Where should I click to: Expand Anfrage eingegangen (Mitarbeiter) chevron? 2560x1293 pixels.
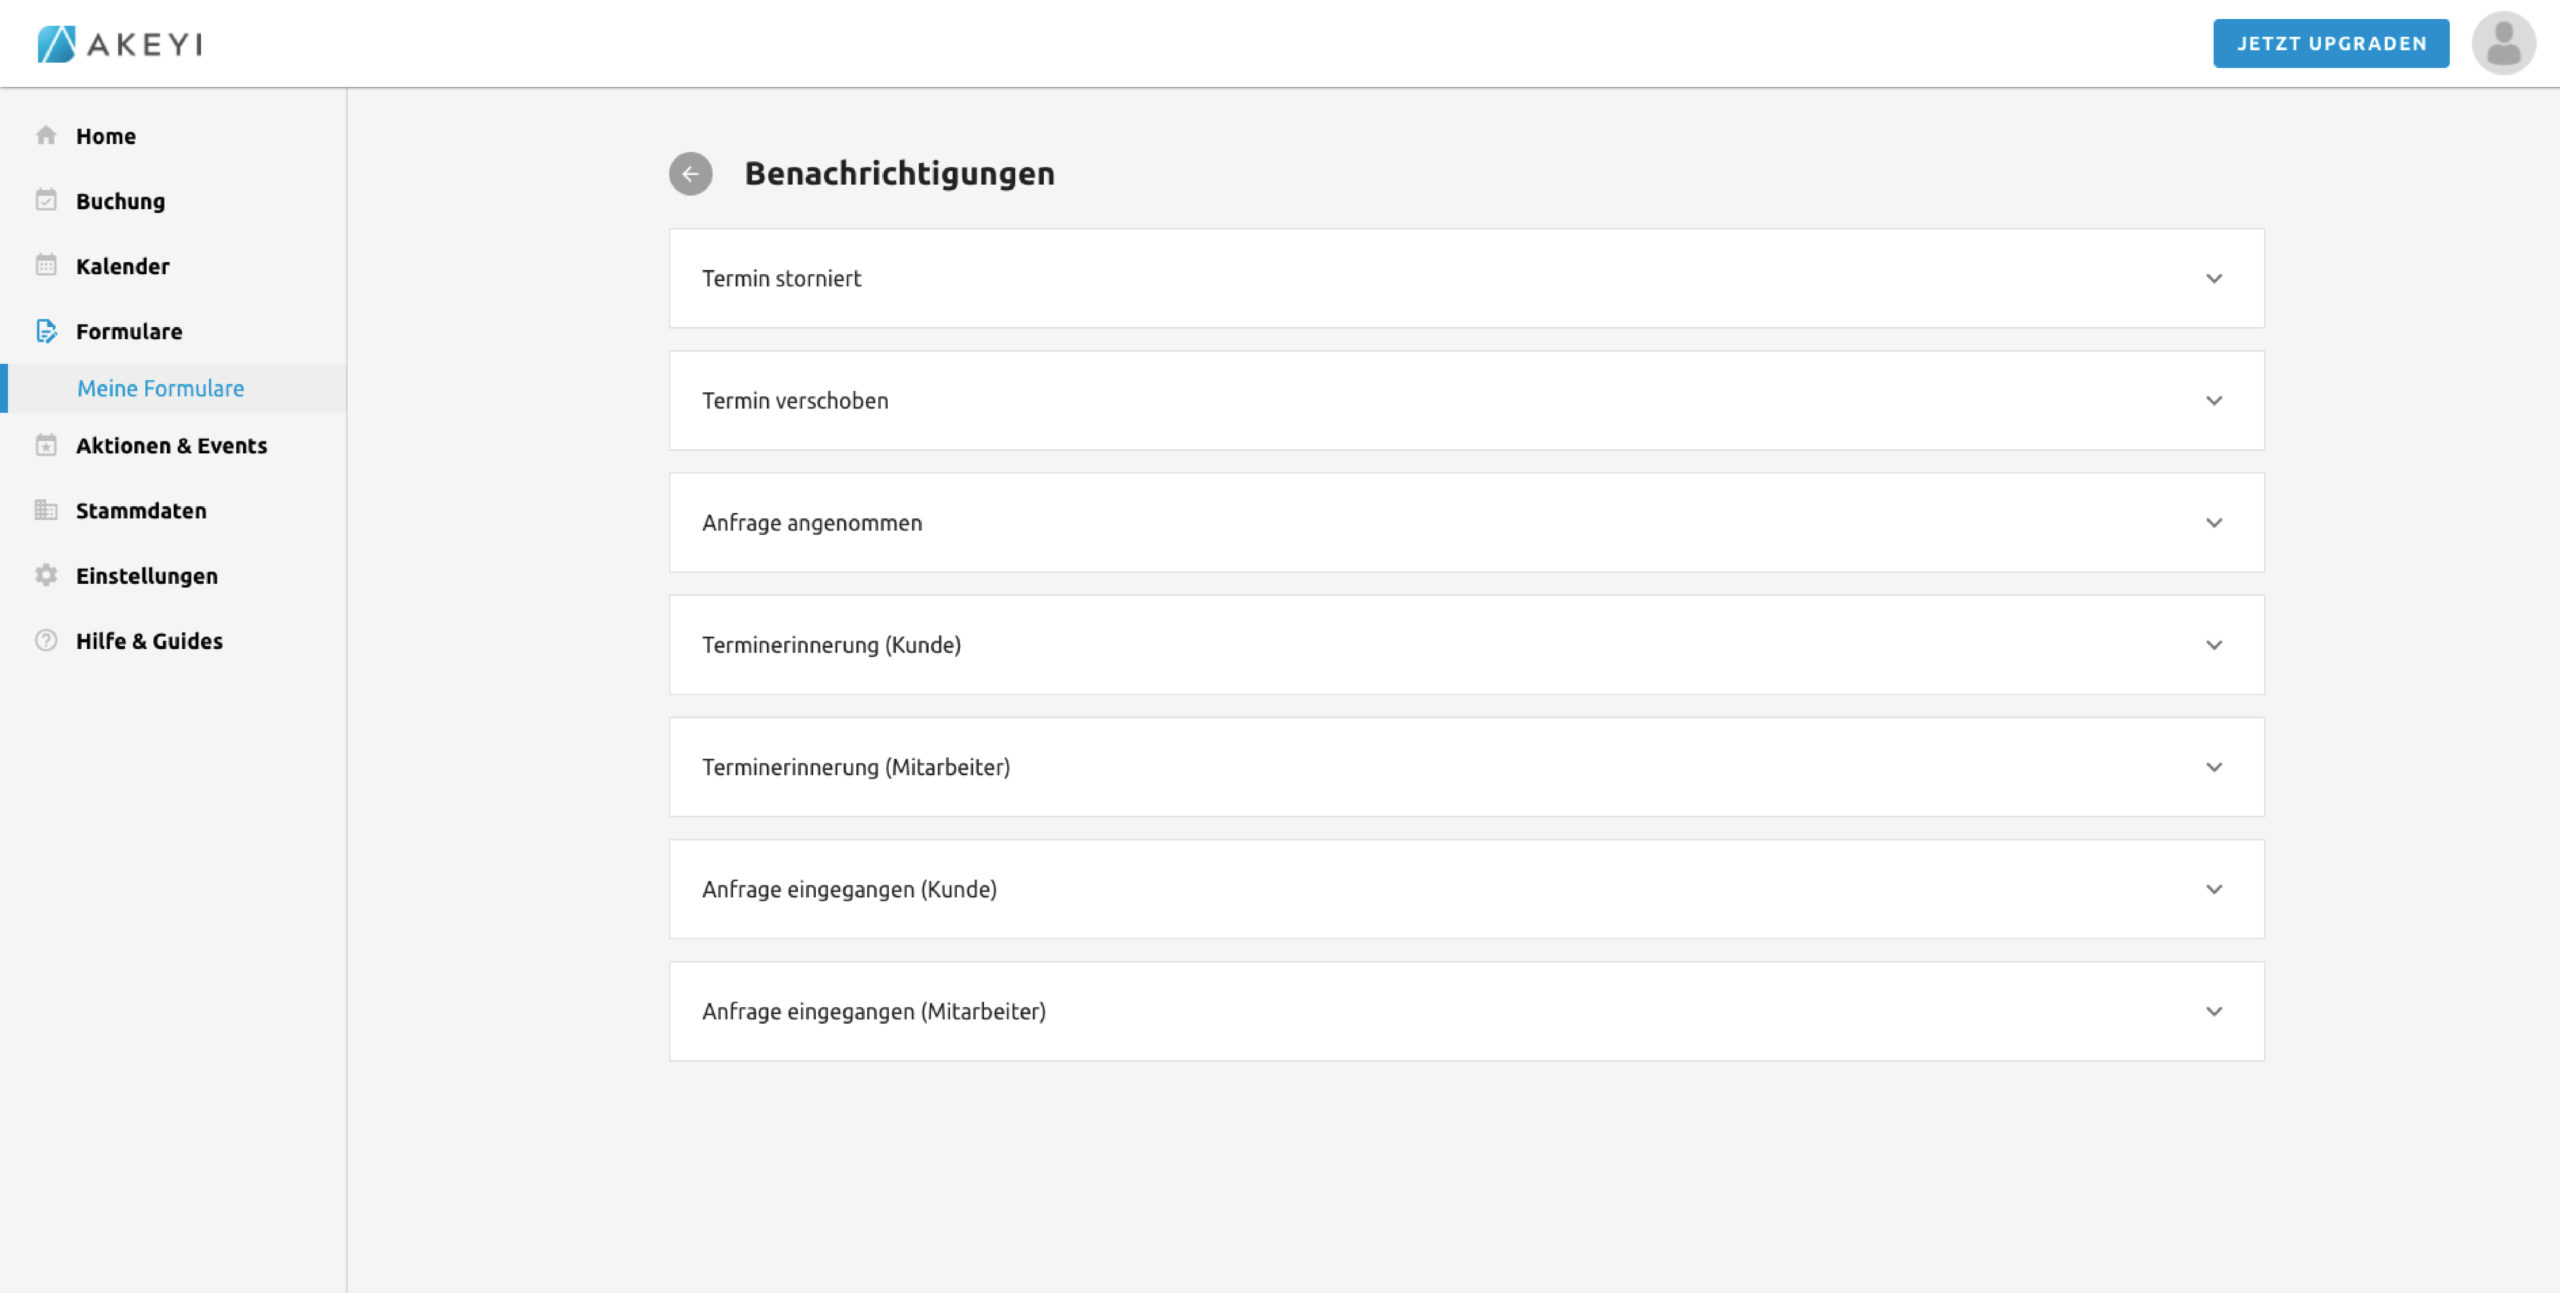[2214, 1011]
